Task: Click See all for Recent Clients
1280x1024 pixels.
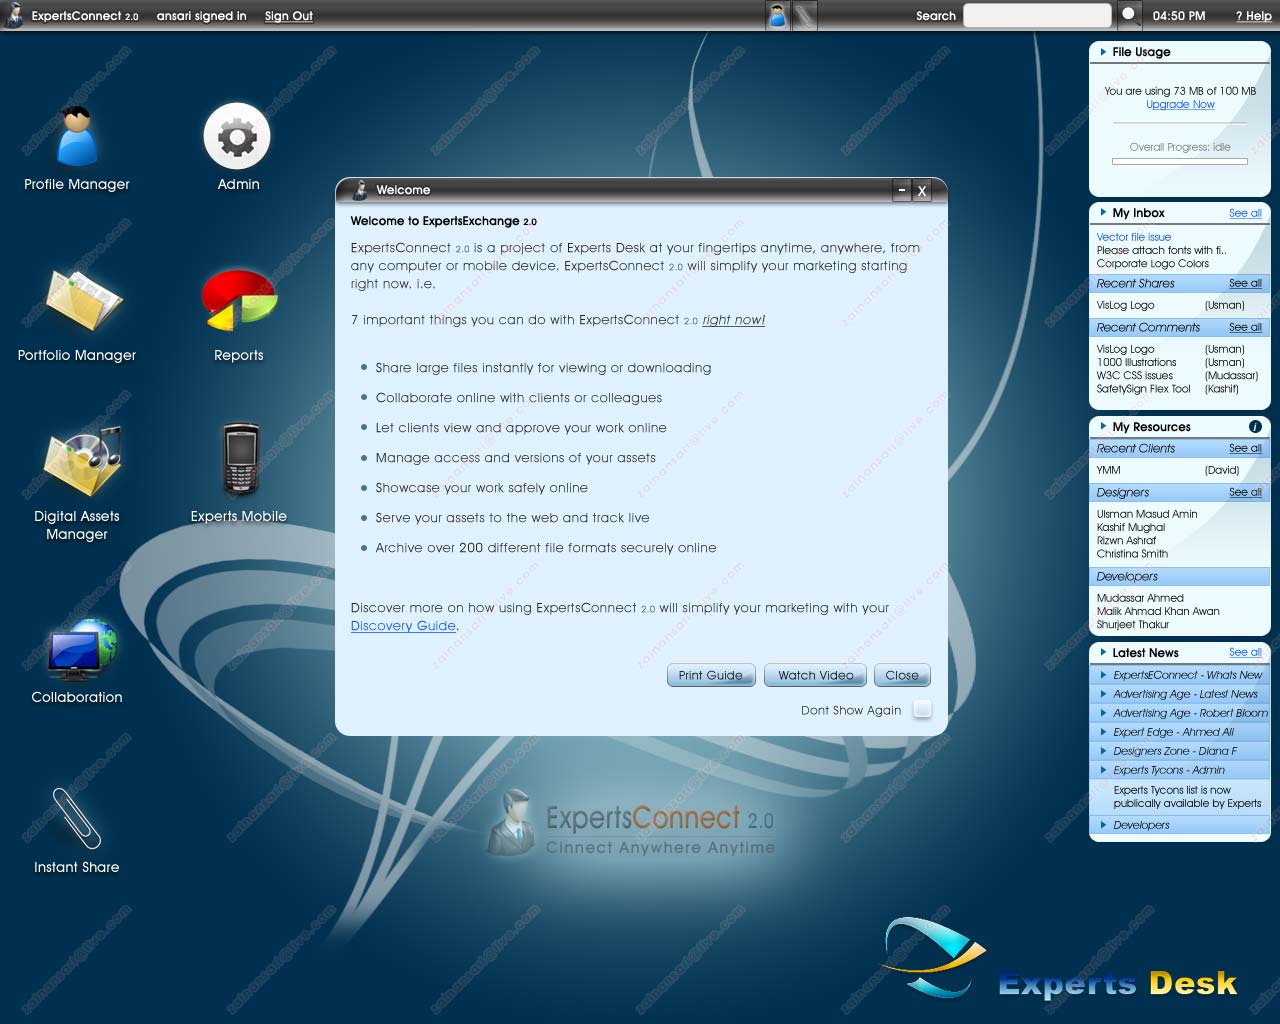Action: tap(1245, 448)
